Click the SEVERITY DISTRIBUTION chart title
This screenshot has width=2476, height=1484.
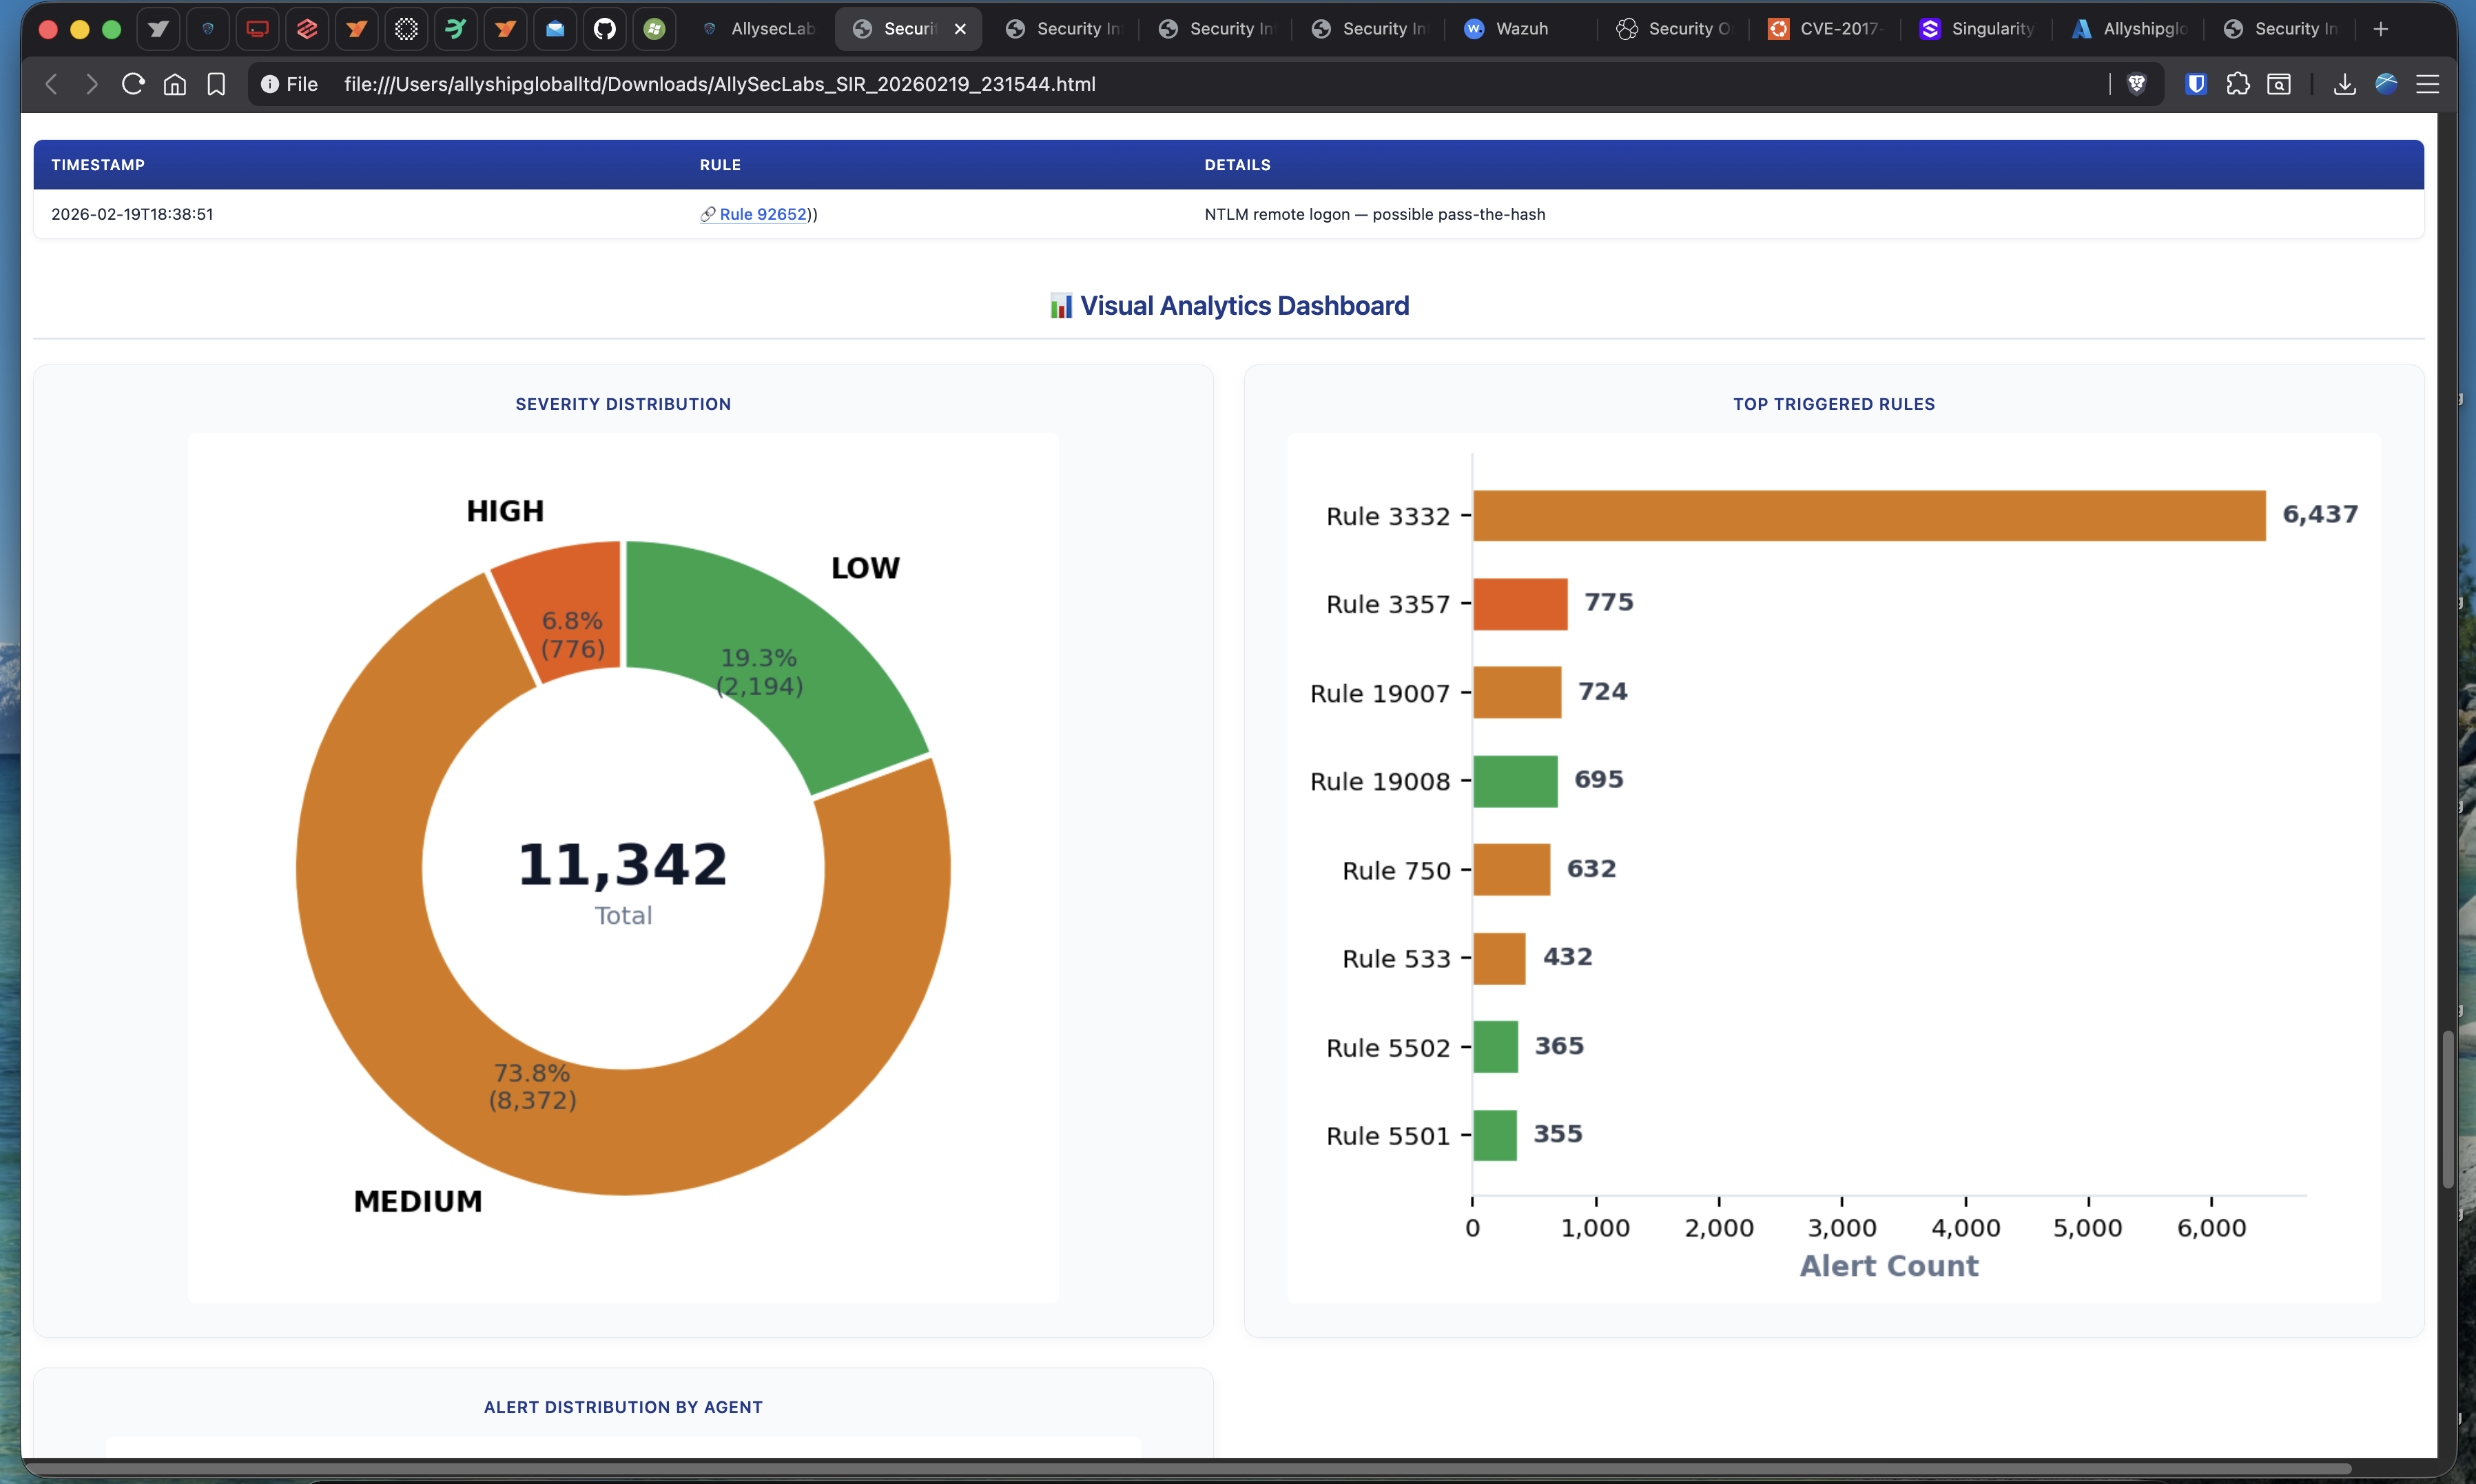tap(623, 404)
